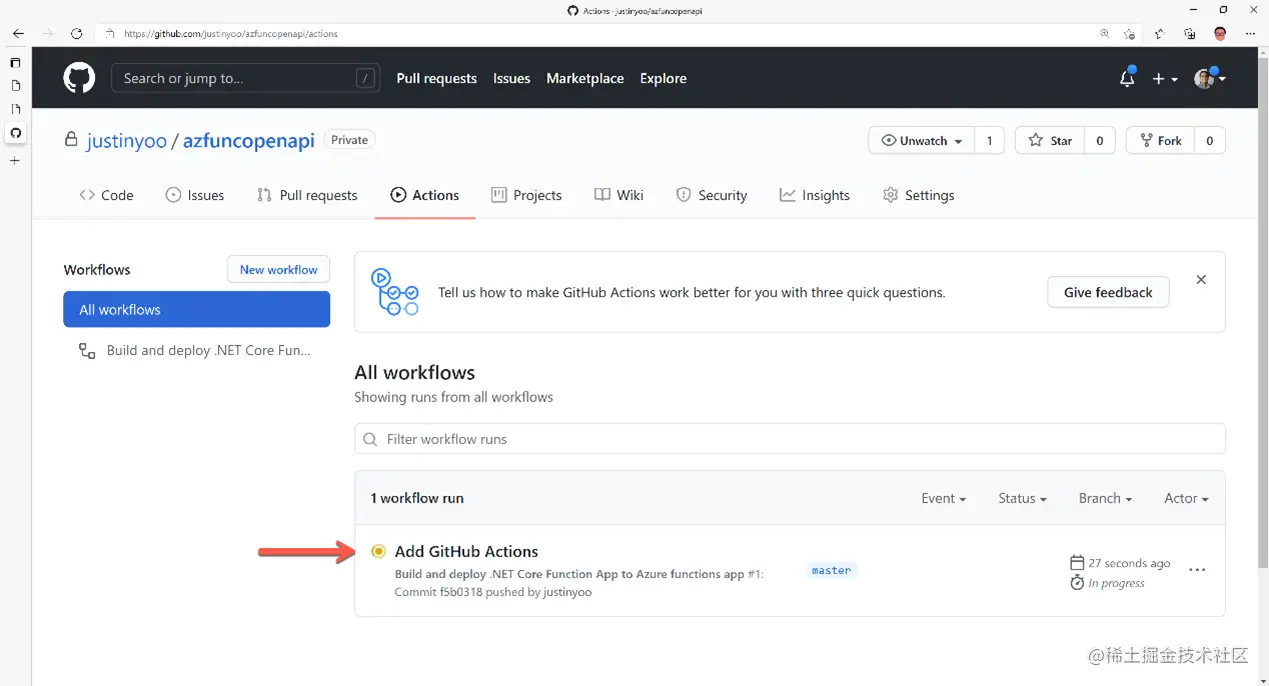Viewport: 1269px width, 686px height.
Task: Switch to the Code tab
Action: point(106,195)
